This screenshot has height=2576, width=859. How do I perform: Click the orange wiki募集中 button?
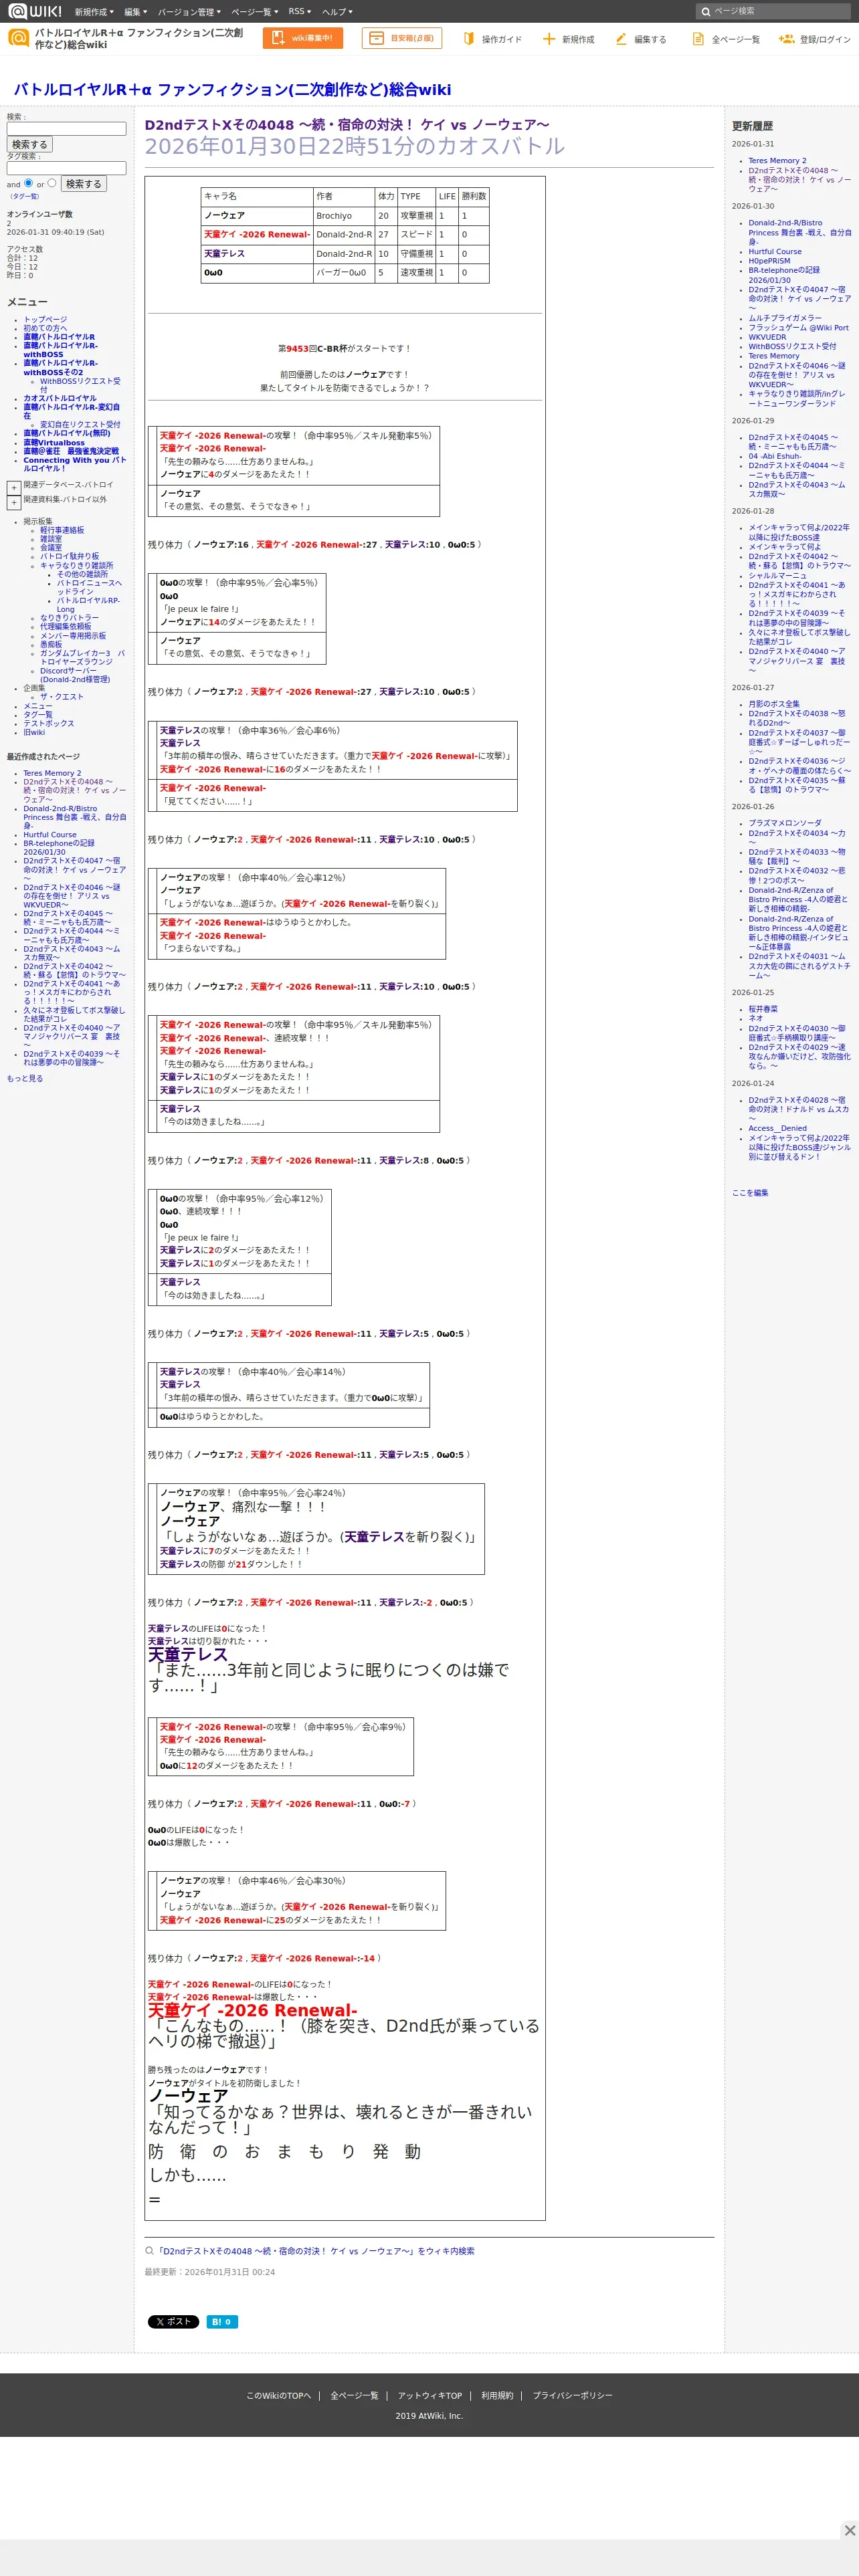(x=303, y=38)
